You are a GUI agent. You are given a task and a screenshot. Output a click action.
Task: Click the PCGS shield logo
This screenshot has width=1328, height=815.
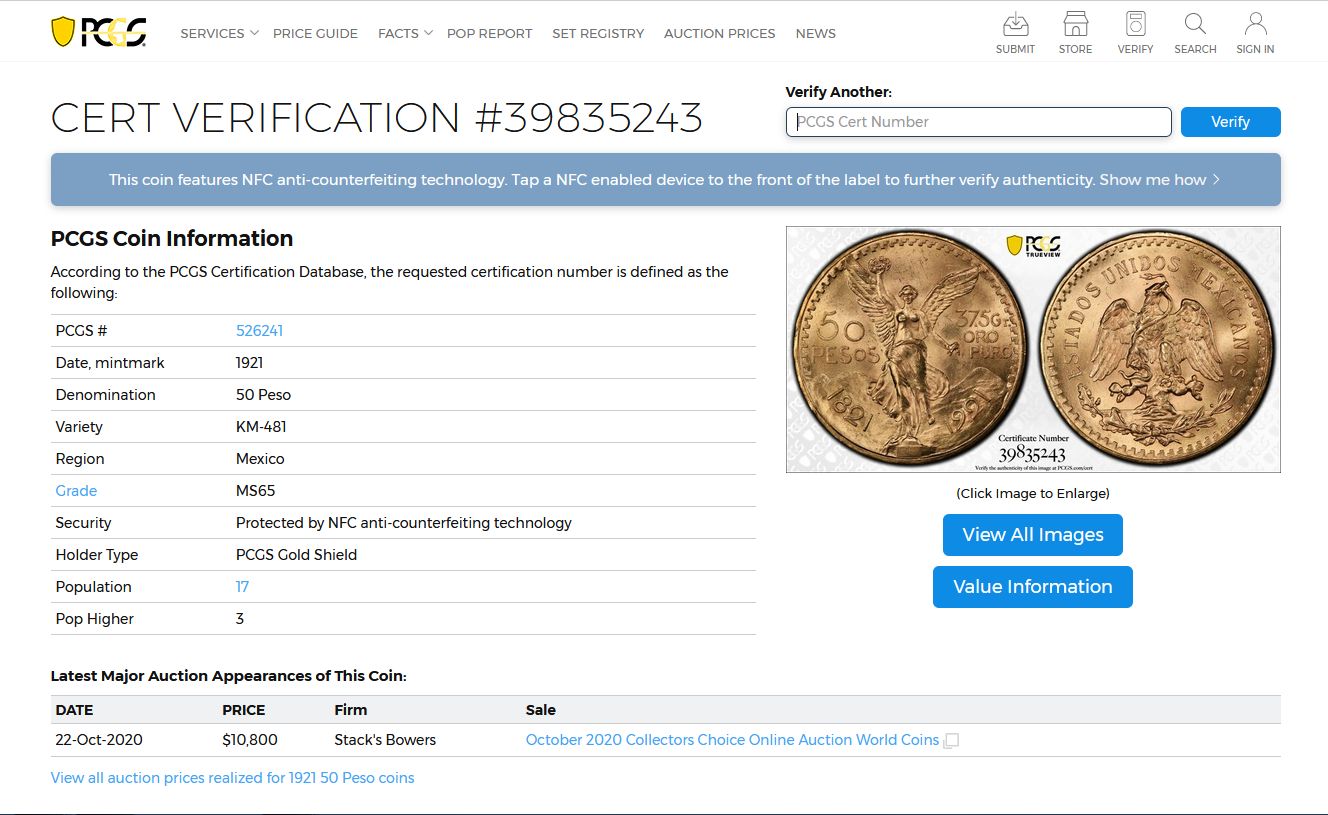[x=98, y=32]
